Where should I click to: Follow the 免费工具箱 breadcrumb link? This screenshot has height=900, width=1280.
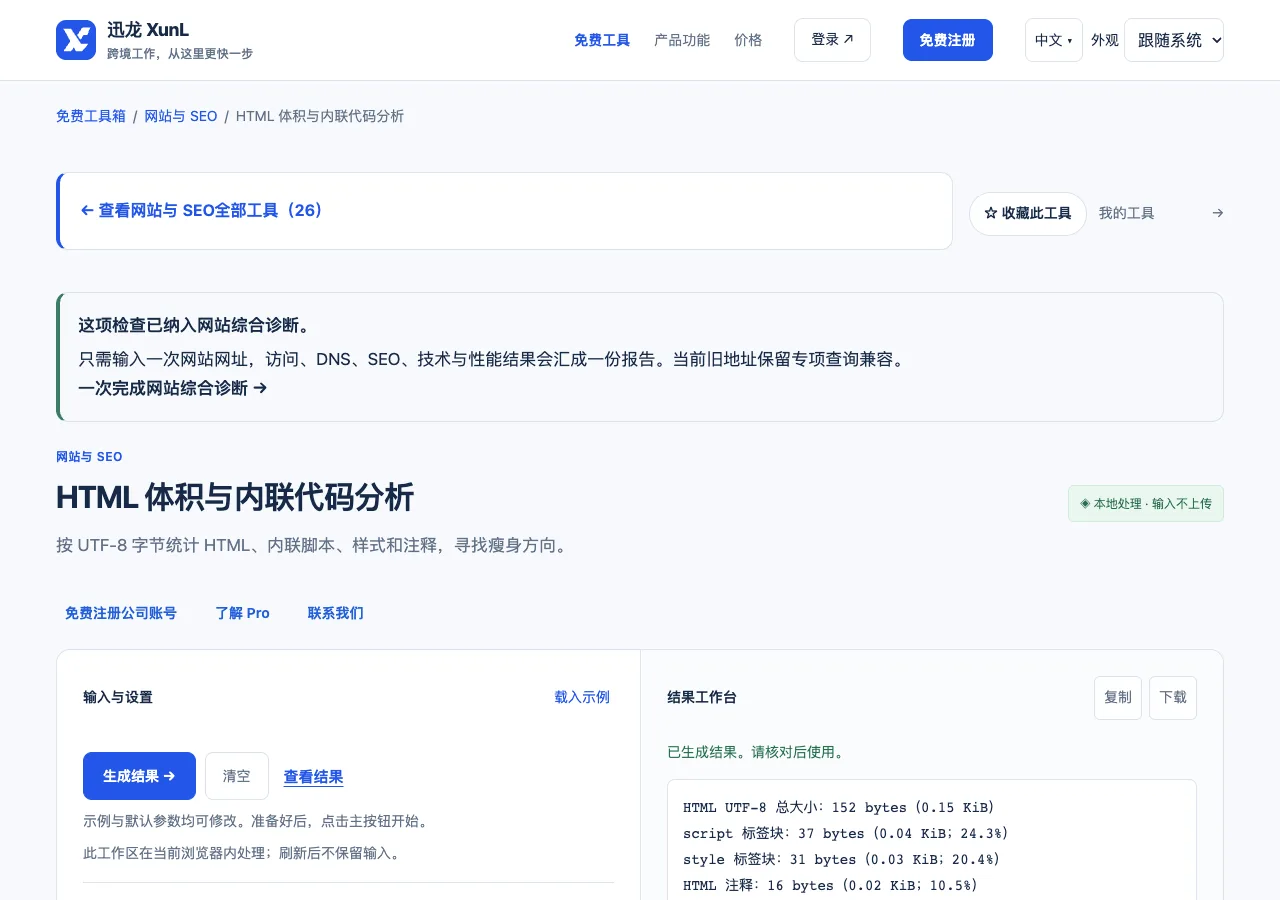pos(91,116)
